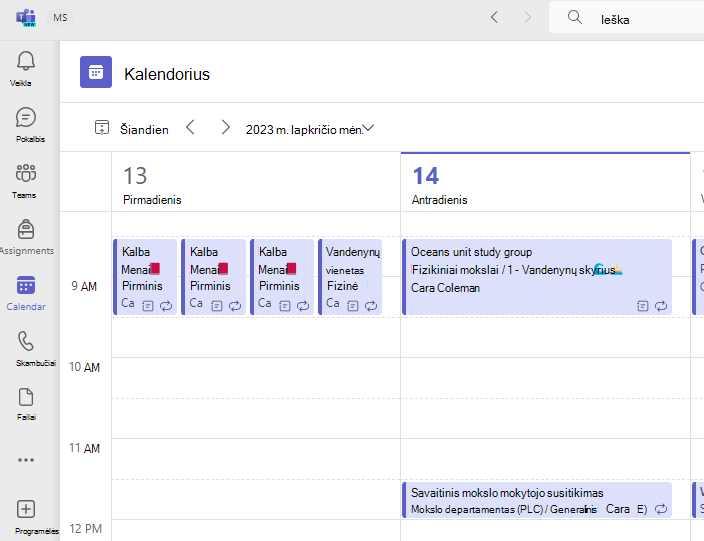Click the search magnifier icon

tap(575, 18)
